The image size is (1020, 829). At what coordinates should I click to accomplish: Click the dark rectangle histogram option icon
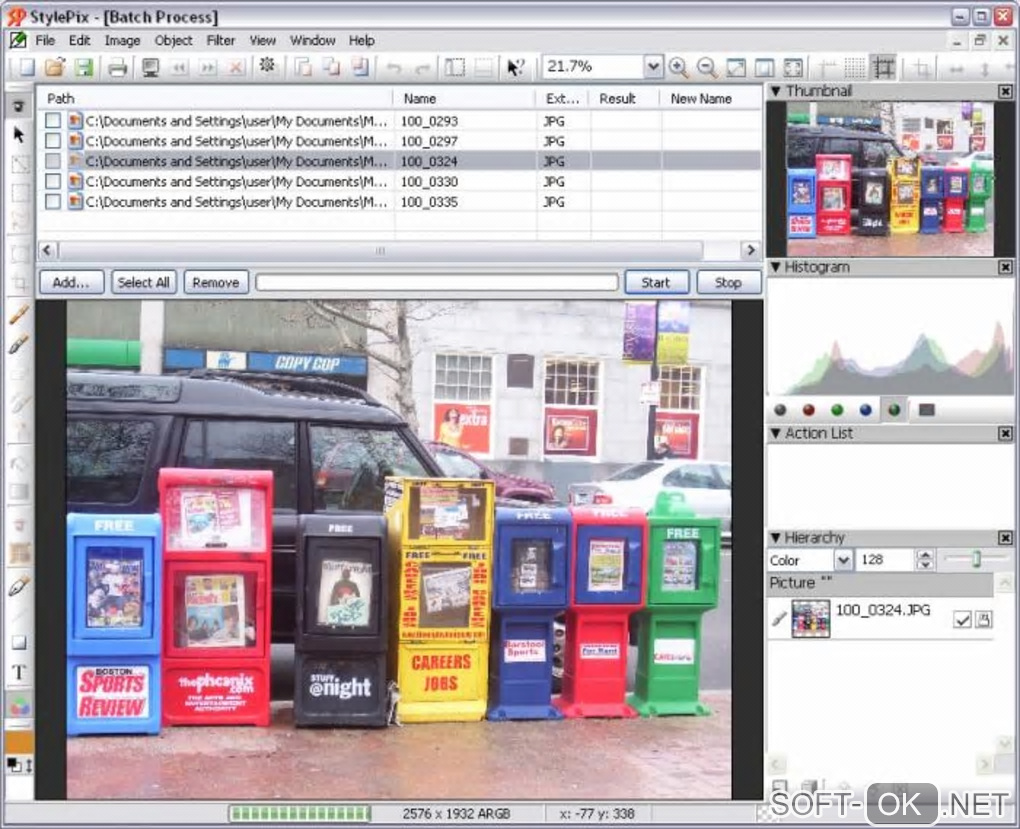[x=926, y=410]
